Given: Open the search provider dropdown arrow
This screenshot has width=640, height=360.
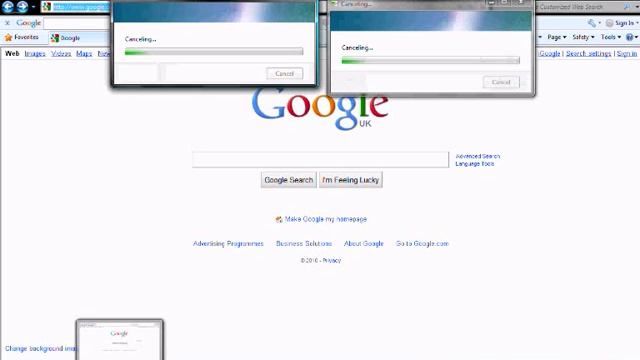Looking at the screenshot, I should [x=637, y=7].
